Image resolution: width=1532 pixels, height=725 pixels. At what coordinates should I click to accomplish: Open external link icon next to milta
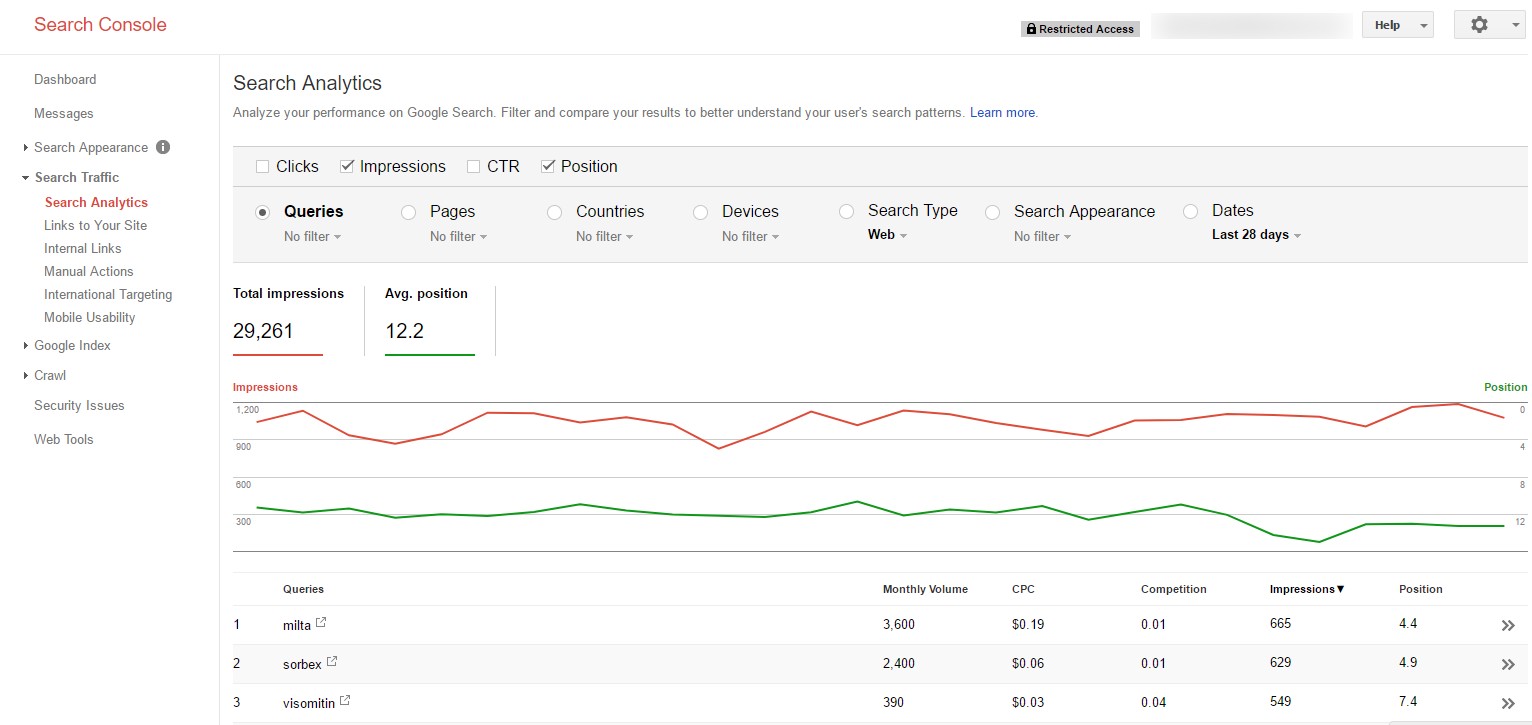coord(321,623)
